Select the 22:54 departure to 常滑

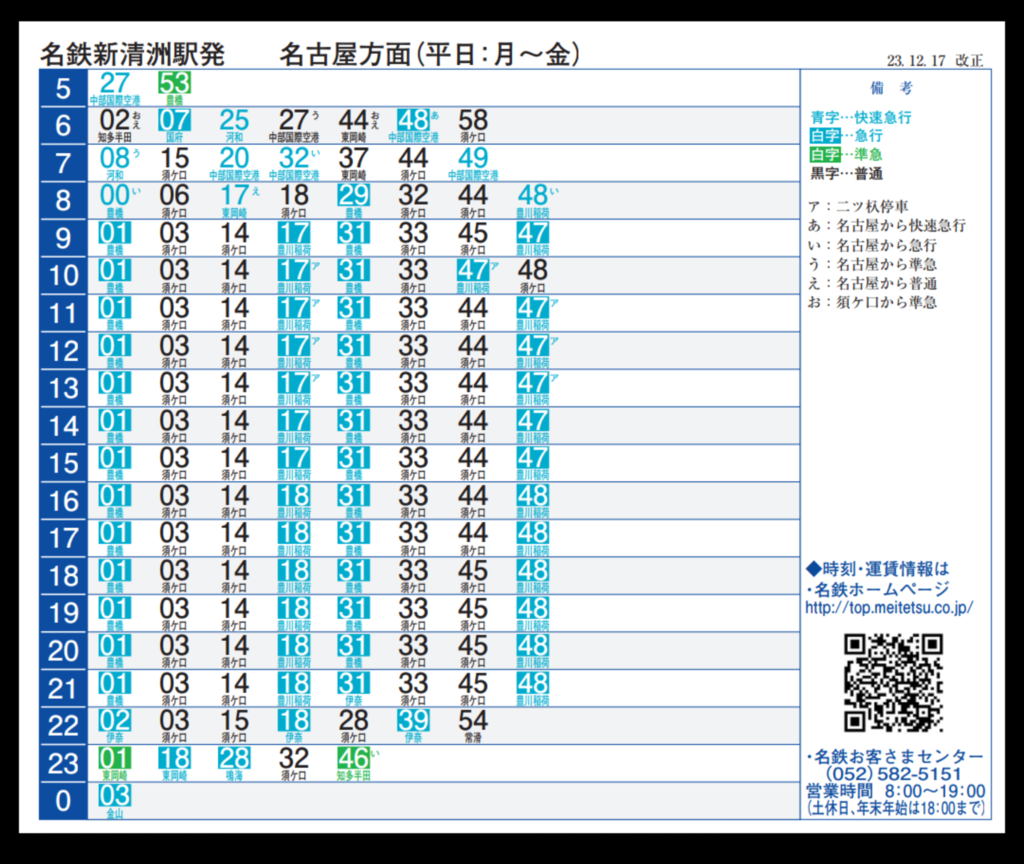(x=473, y=726)
